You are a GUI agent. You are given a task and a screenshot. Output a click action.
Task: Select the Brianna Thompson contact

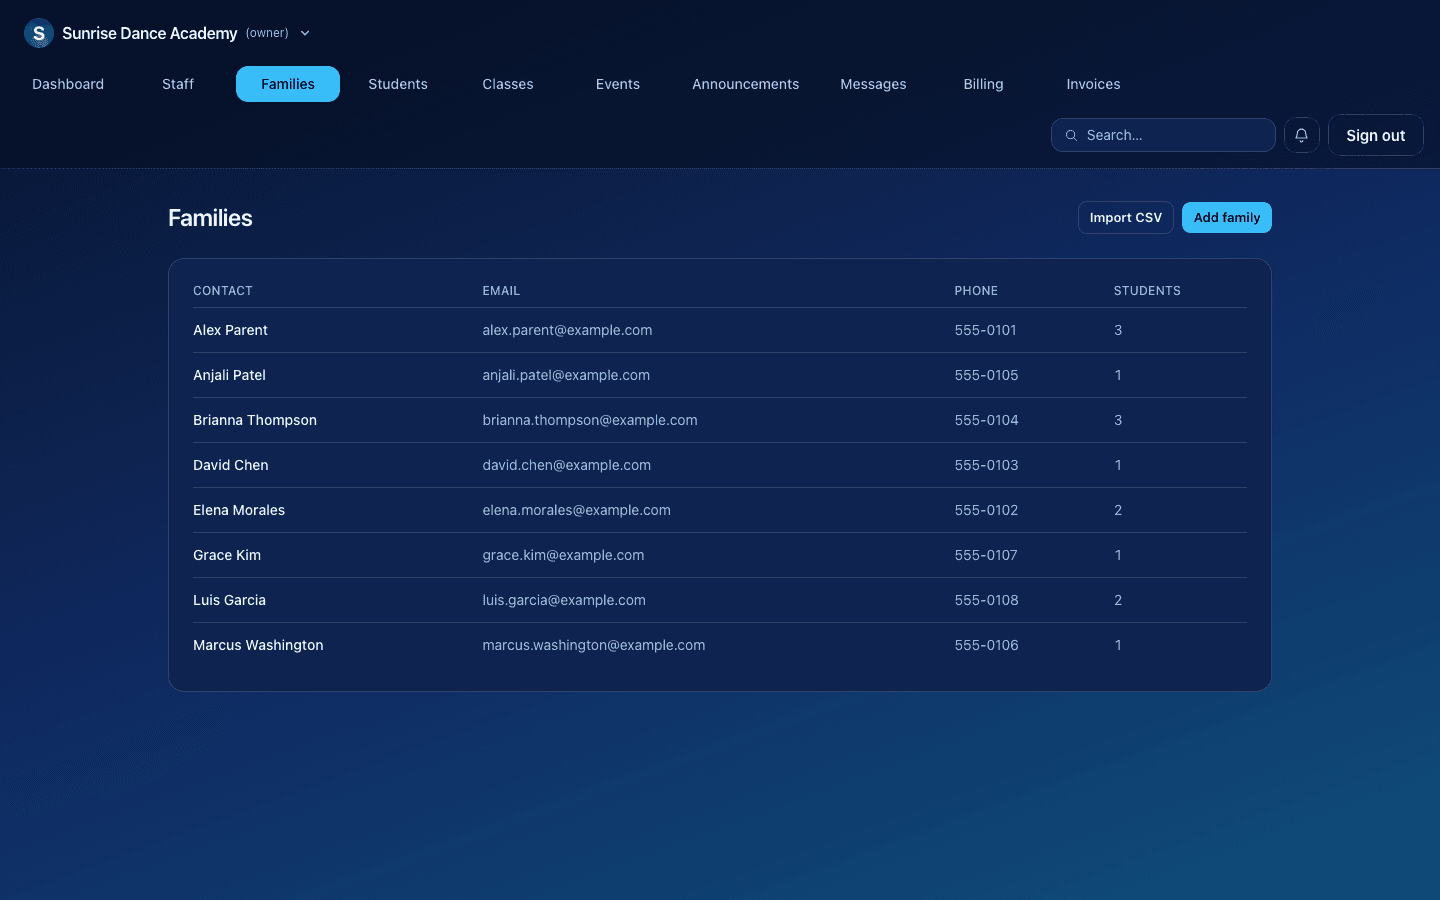tap(255, 420)
